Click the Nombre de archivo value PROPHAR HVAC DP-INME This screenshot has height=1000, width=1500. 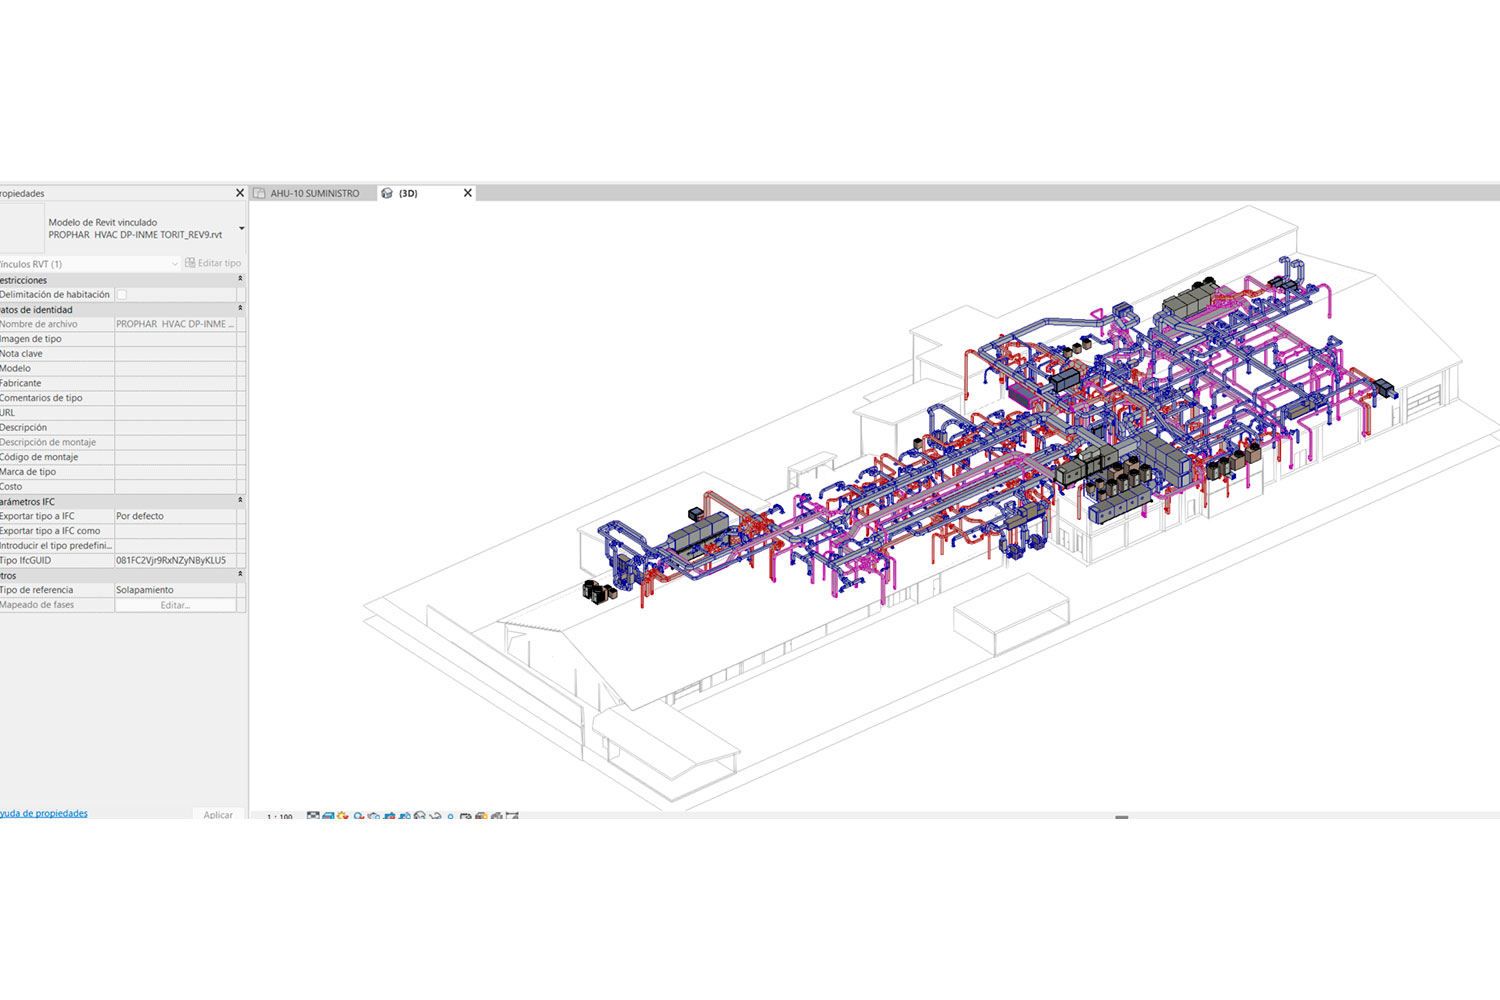click(x=175, y=324)
